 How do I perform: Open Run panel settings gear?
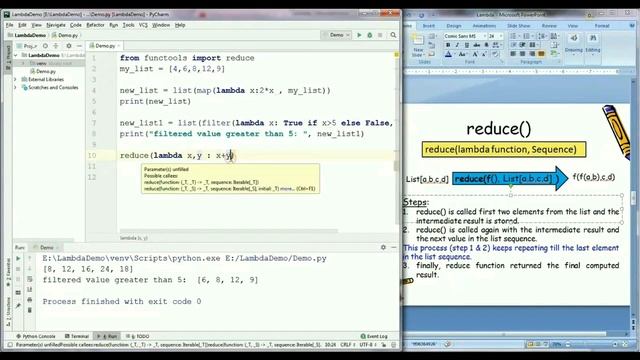click(x=383, y=247)
